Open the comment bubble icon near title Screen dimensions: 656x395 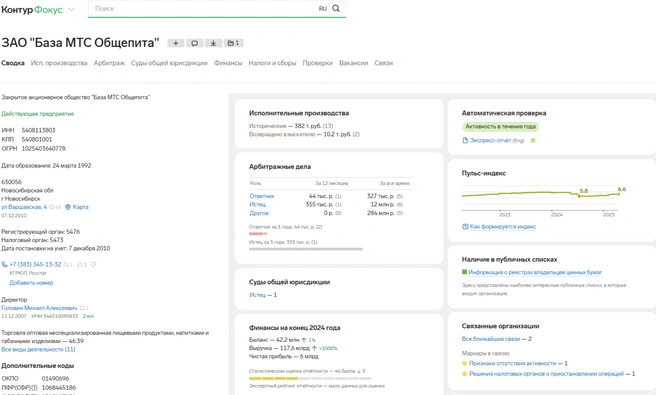(x=195, y=43)
